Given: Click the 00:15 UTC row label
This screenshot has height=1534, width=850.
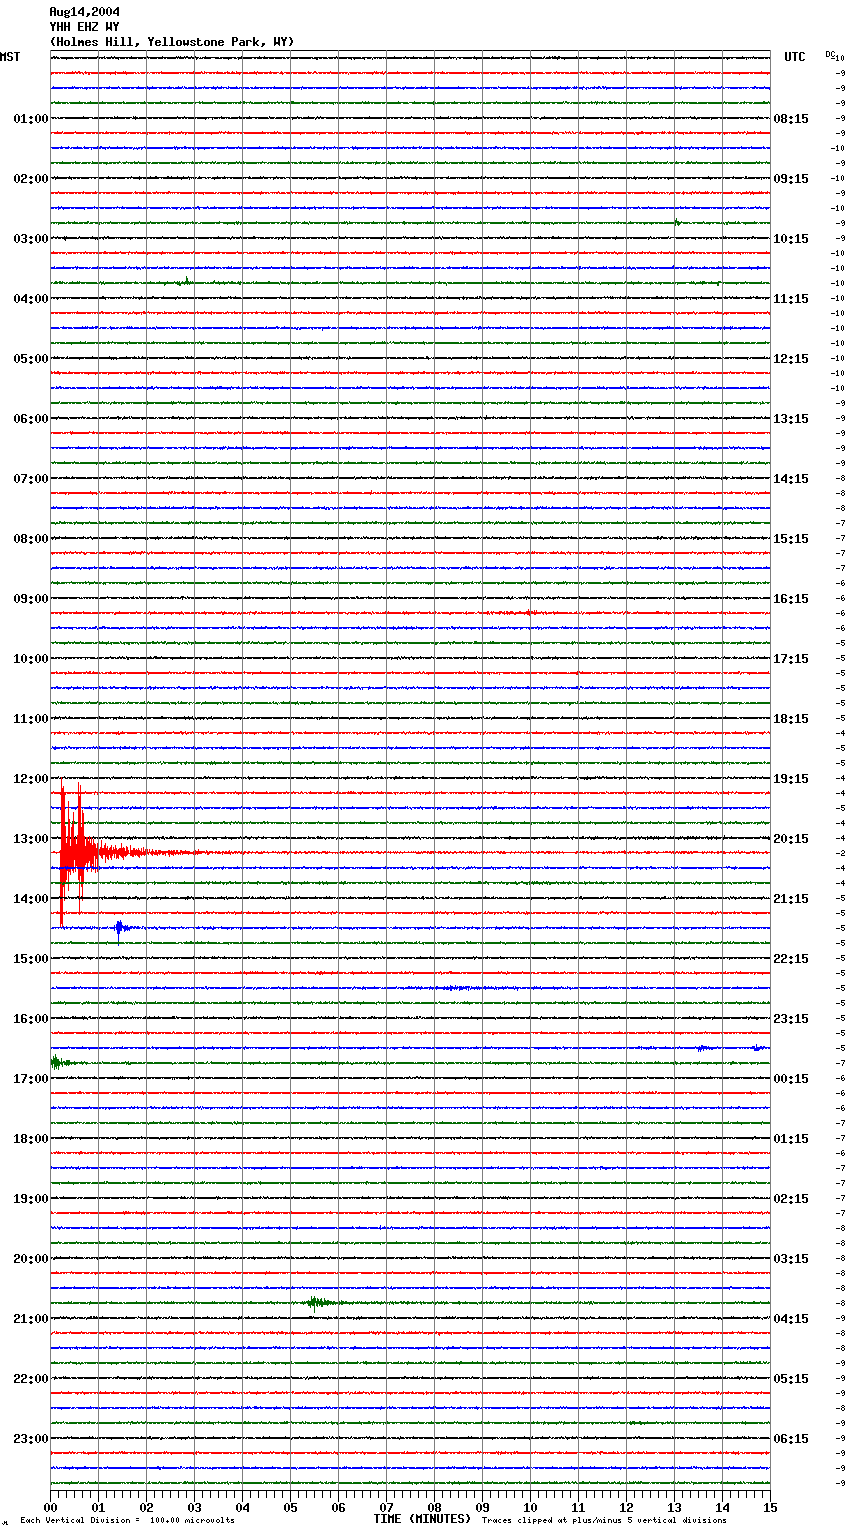Looking at the screenshot, I should click(791, 1079).
